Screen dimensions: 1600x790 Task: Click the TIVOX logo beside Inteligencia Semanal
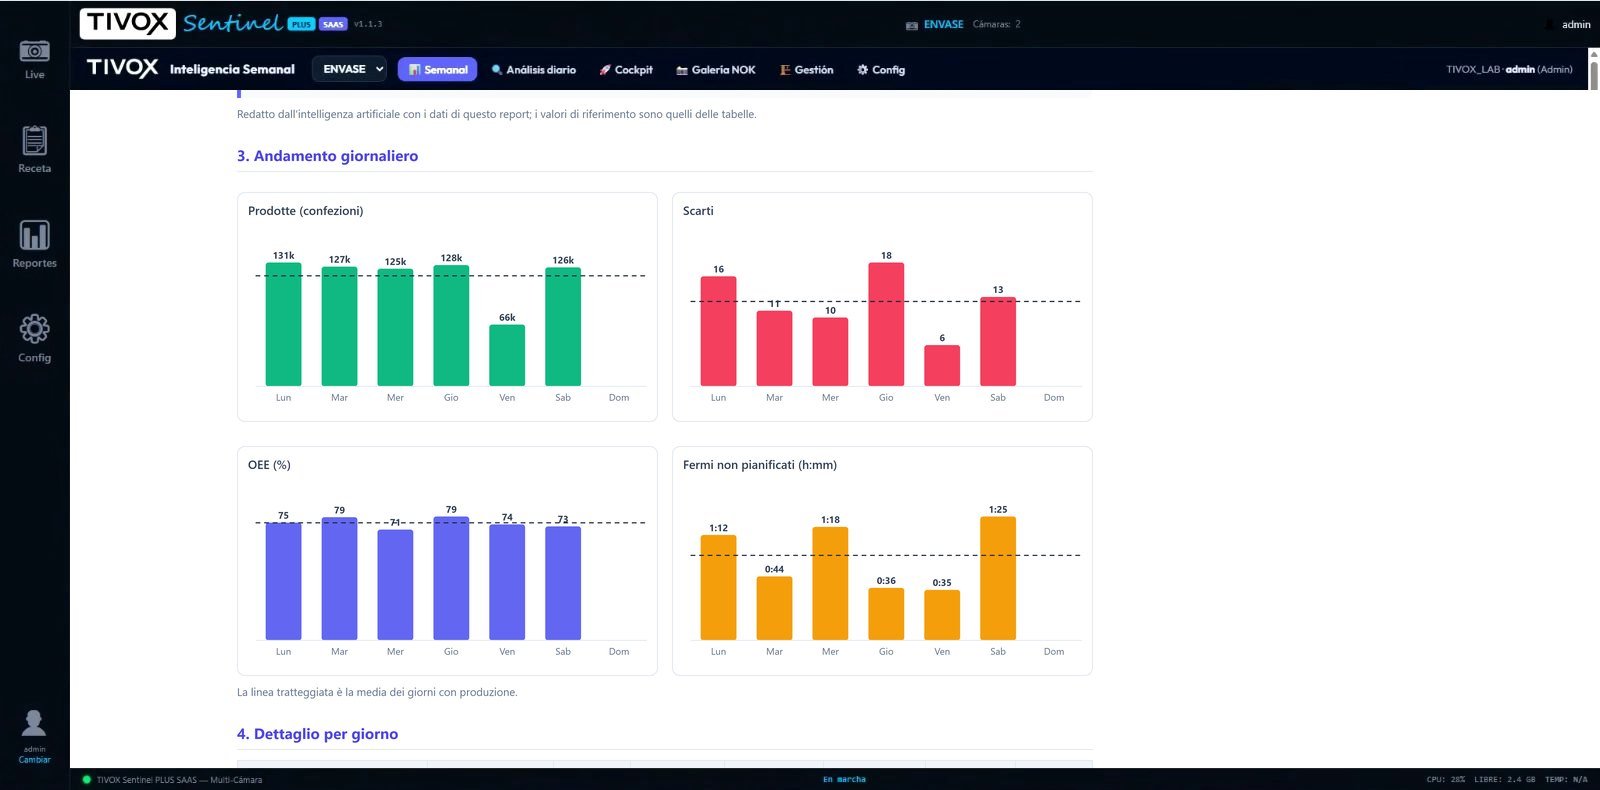122,68
